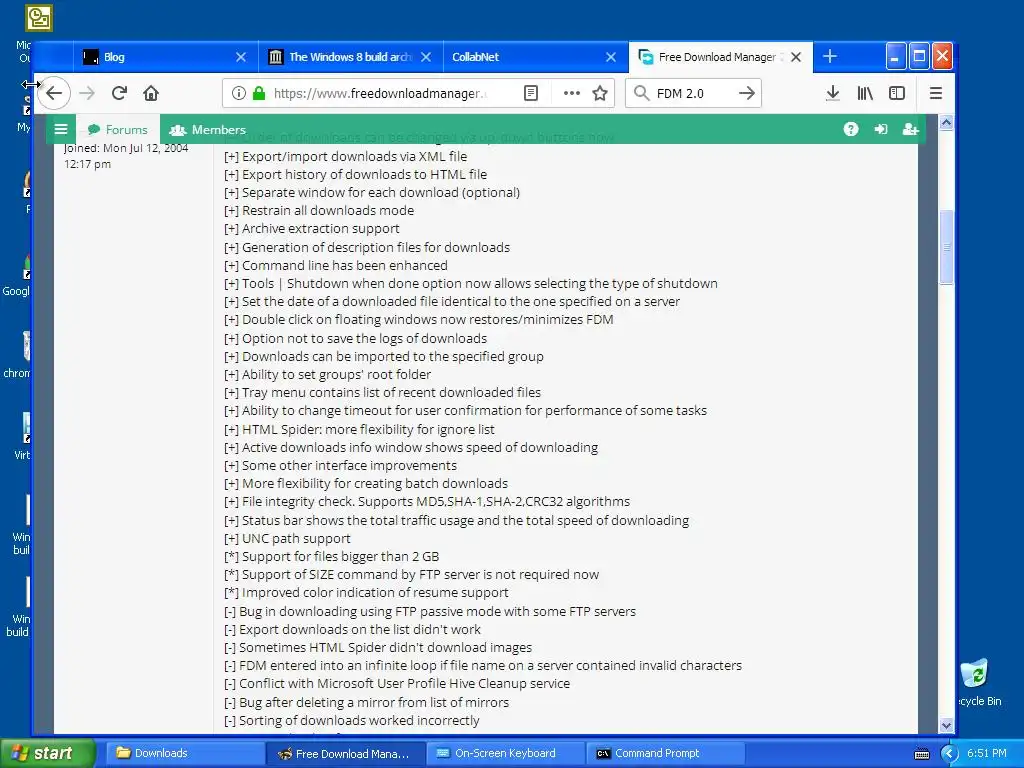
Task: Toggle the Firefox sidebar icon
Action: click(x=897, y=93)
